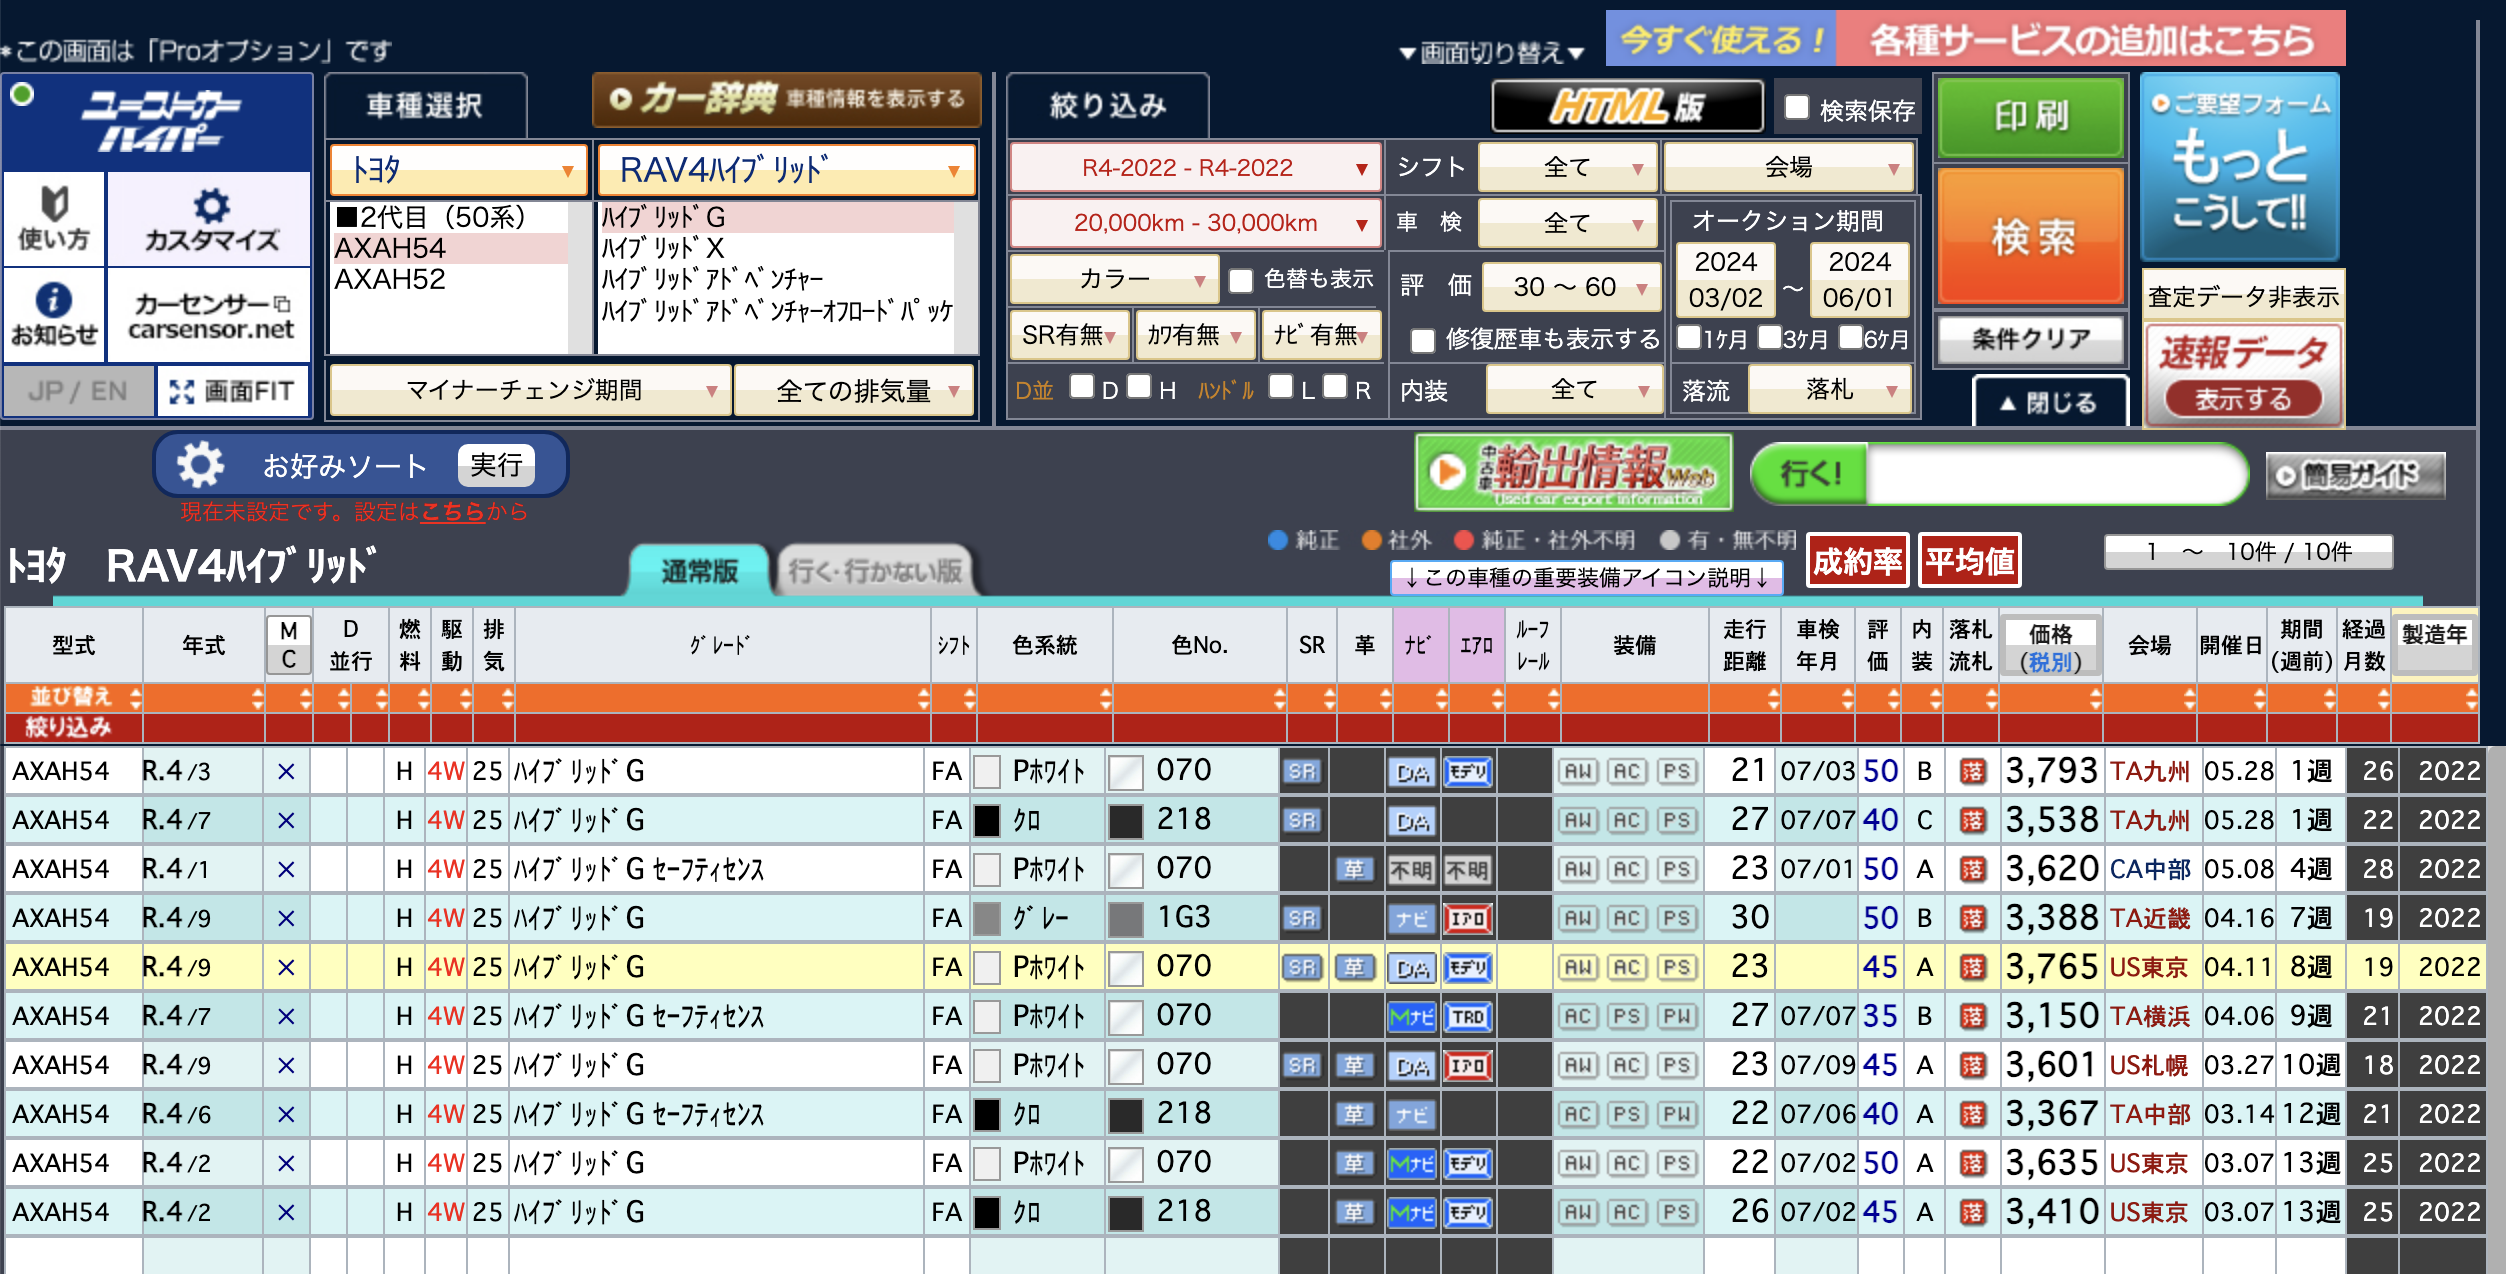Enable the 検索保存 checkbox

(x=1797, y=107)
